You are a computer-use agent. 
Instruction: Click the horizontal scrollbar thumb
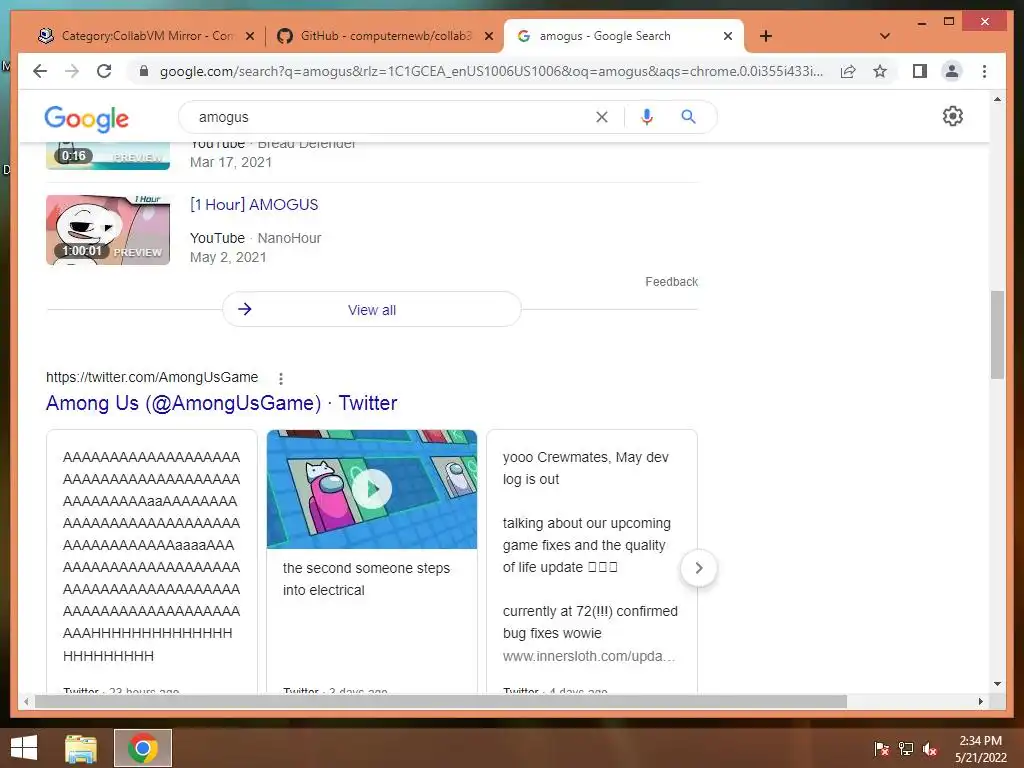point(441,701)
